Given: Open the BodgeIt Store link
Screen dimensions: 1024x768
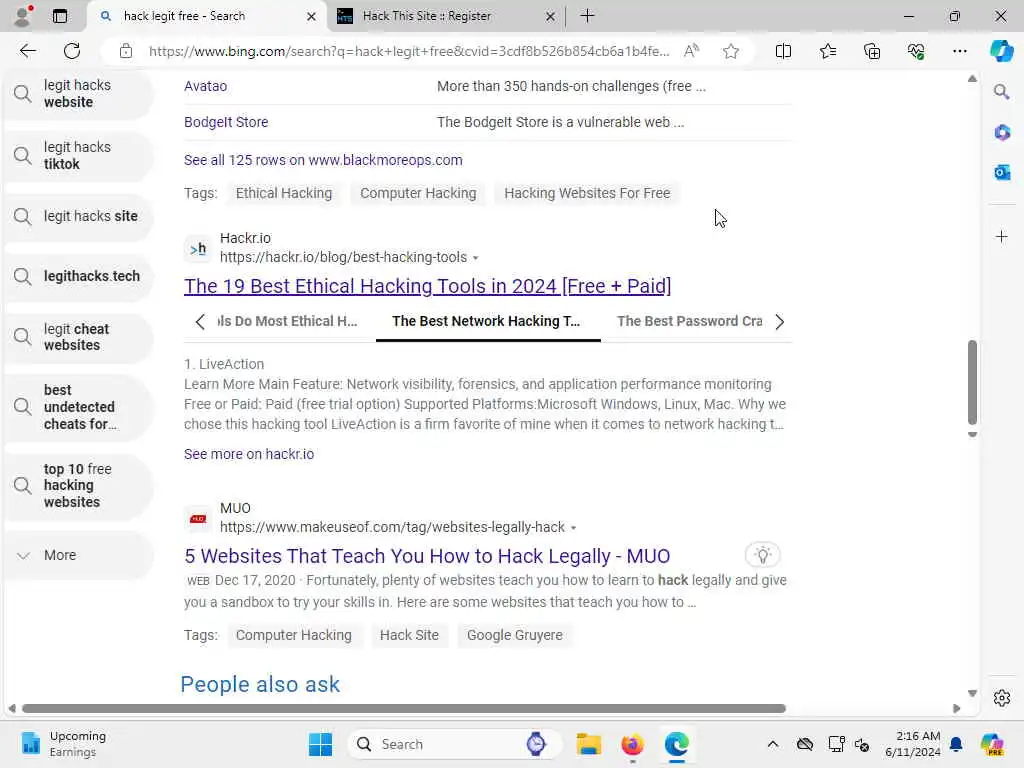Looking at the screenshot, I should (x=226, y=122).
